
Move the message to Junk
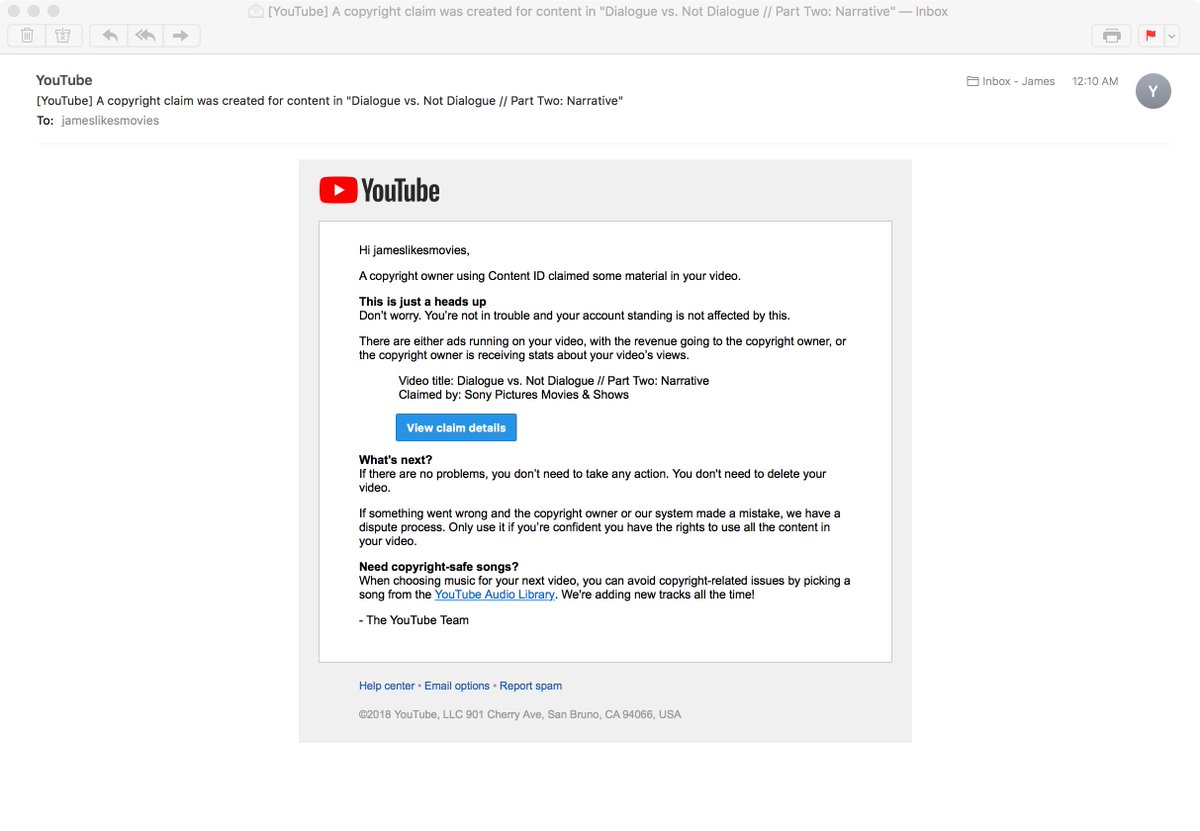pyautogui.click(x=63, y=35)
